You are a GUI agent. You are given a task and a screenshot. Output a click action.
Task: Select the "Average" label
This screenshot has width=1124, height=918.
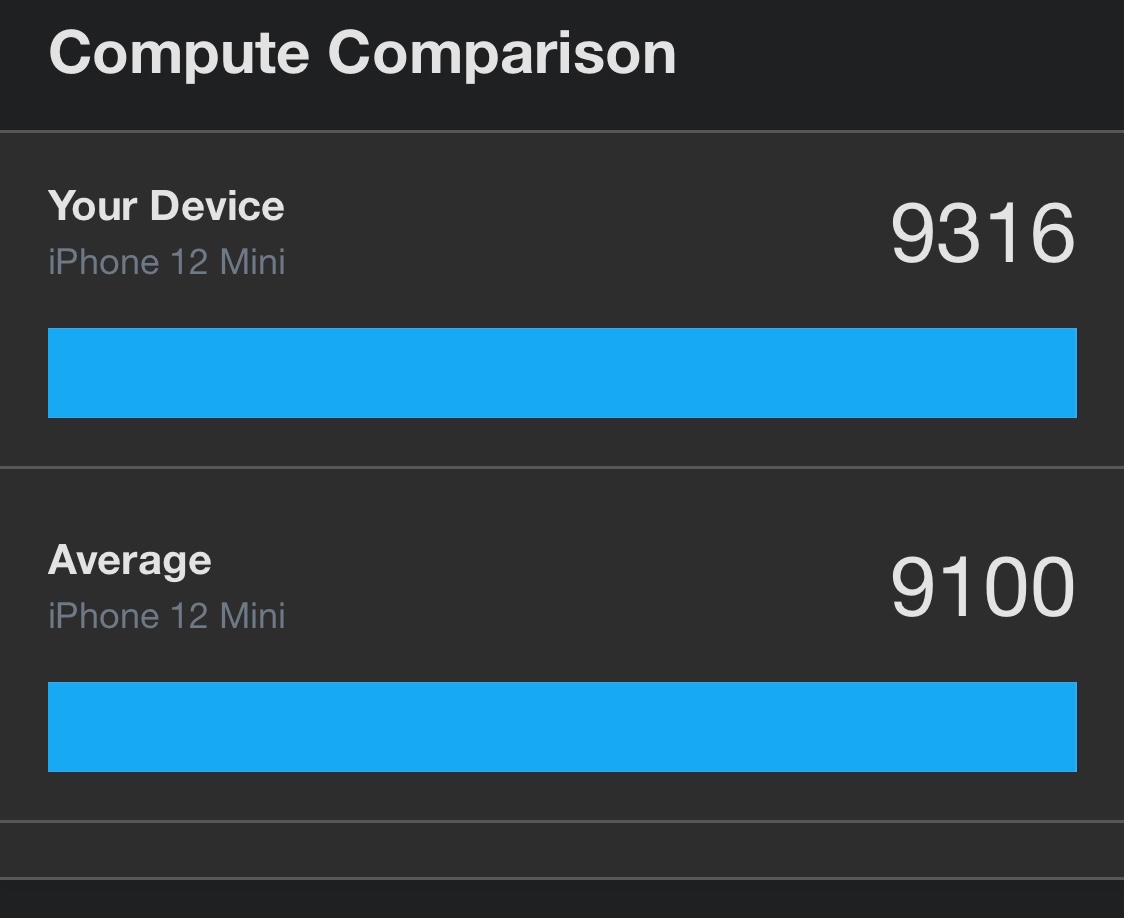point(130,560)
